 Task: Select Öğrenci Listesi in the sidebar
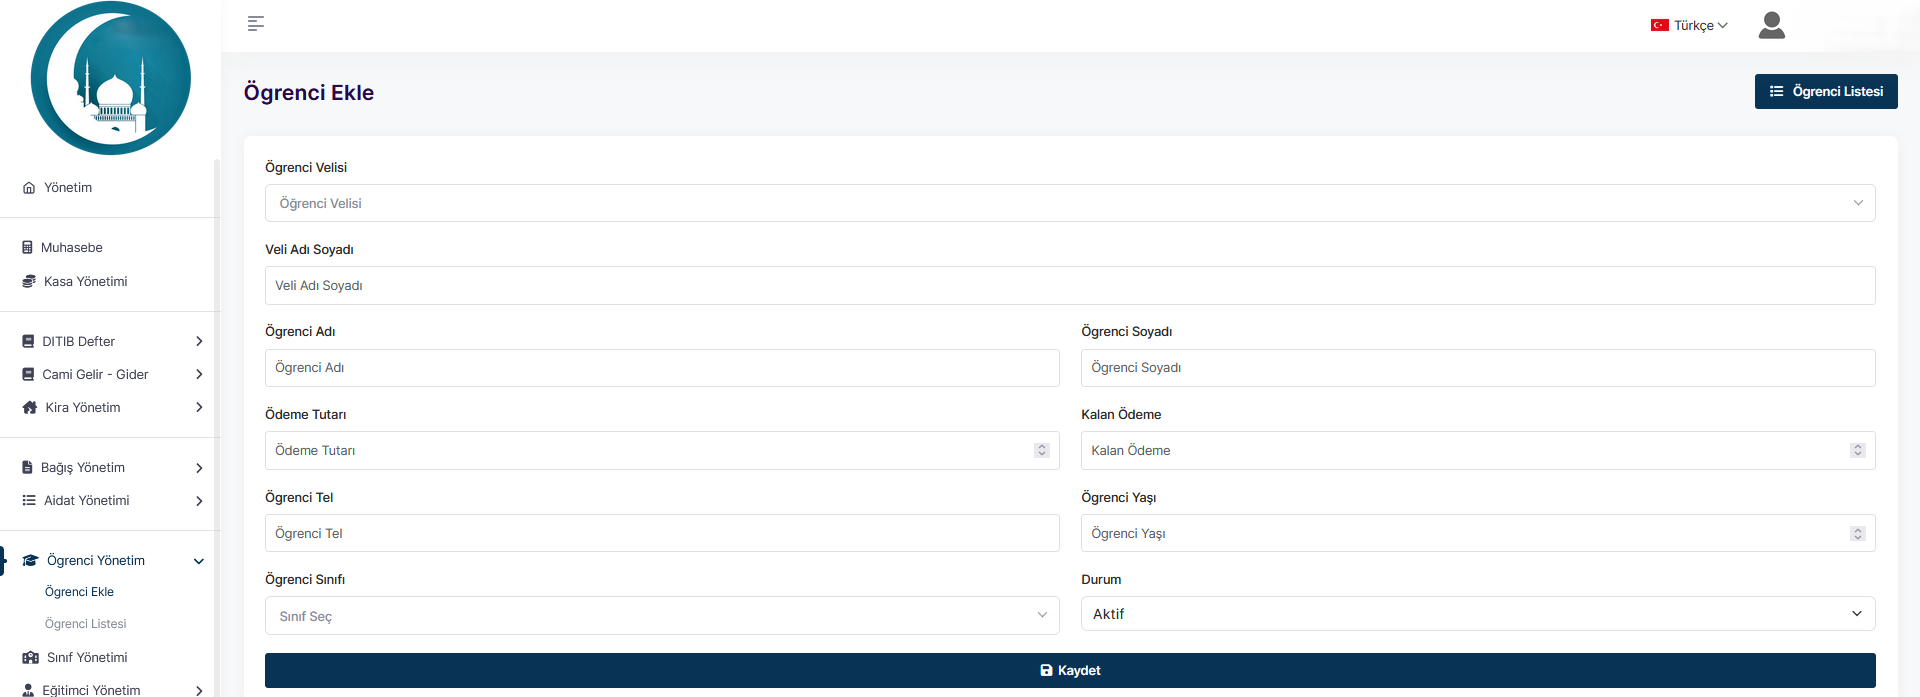point(86,624)
